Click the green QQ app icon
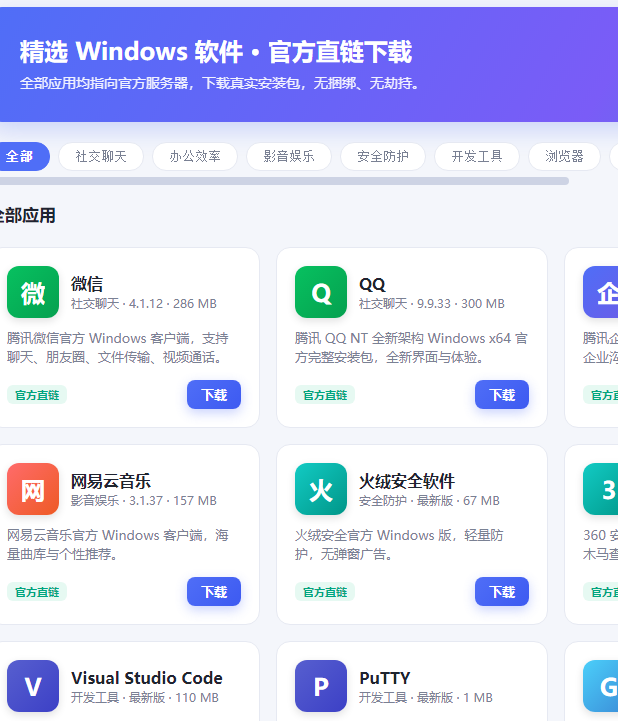This screenshot has width=618, height=721. 321,292
